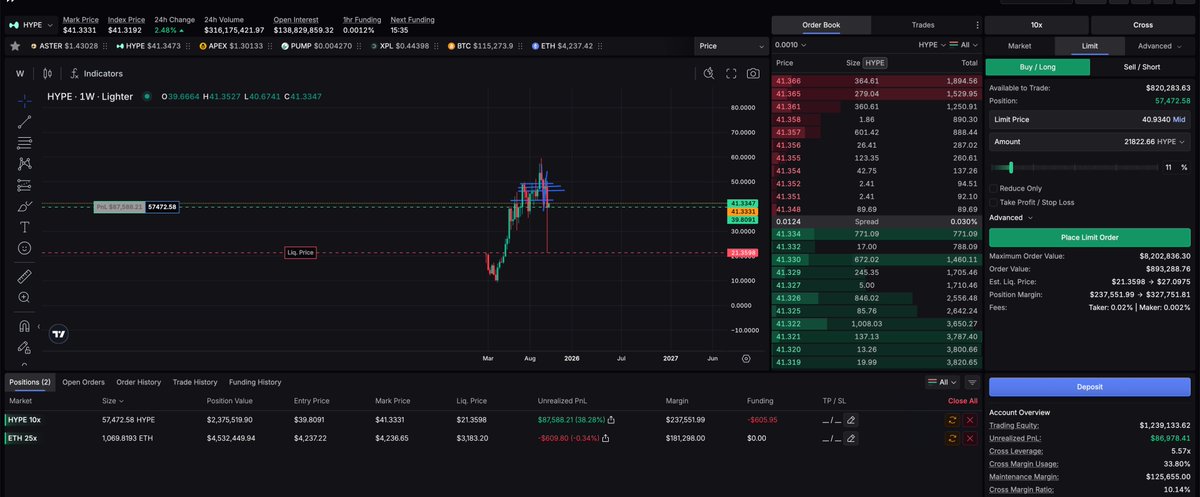The image size is (1200, 497).
Task: Open Amount unit HYPE dropdown
Action: [x=1169, y=143]
